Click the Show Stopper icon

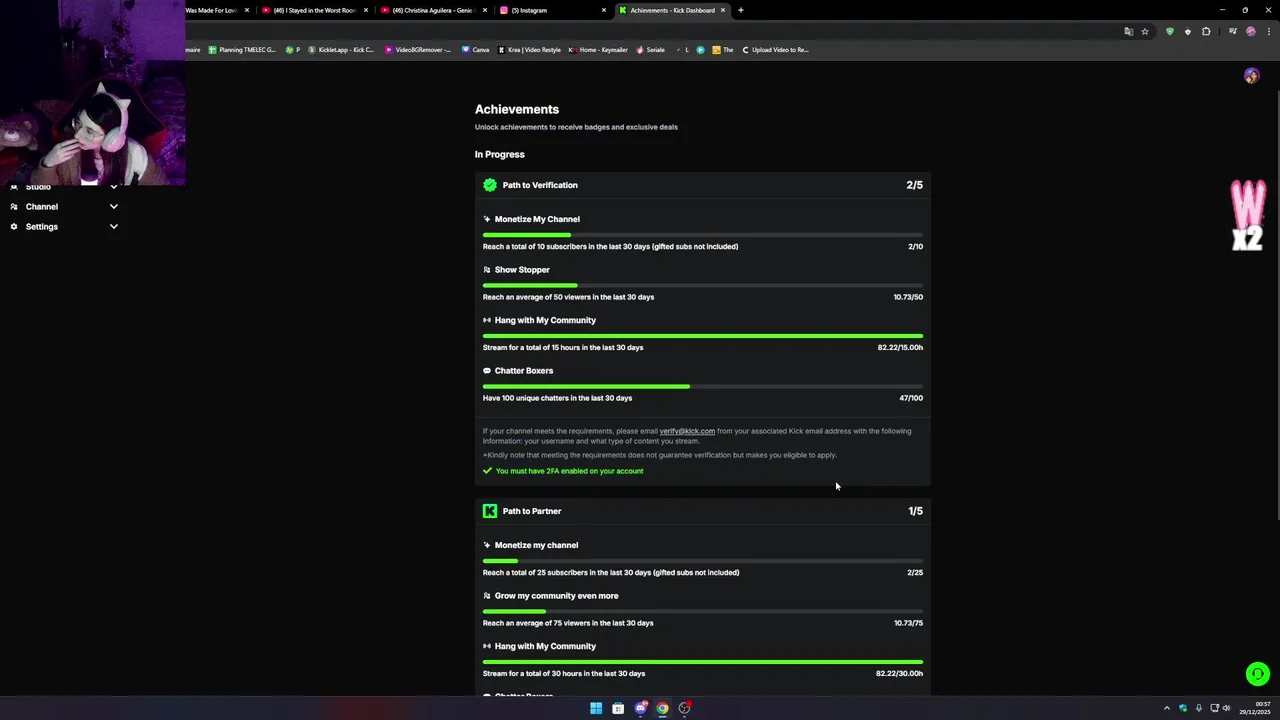coord(487,270)
